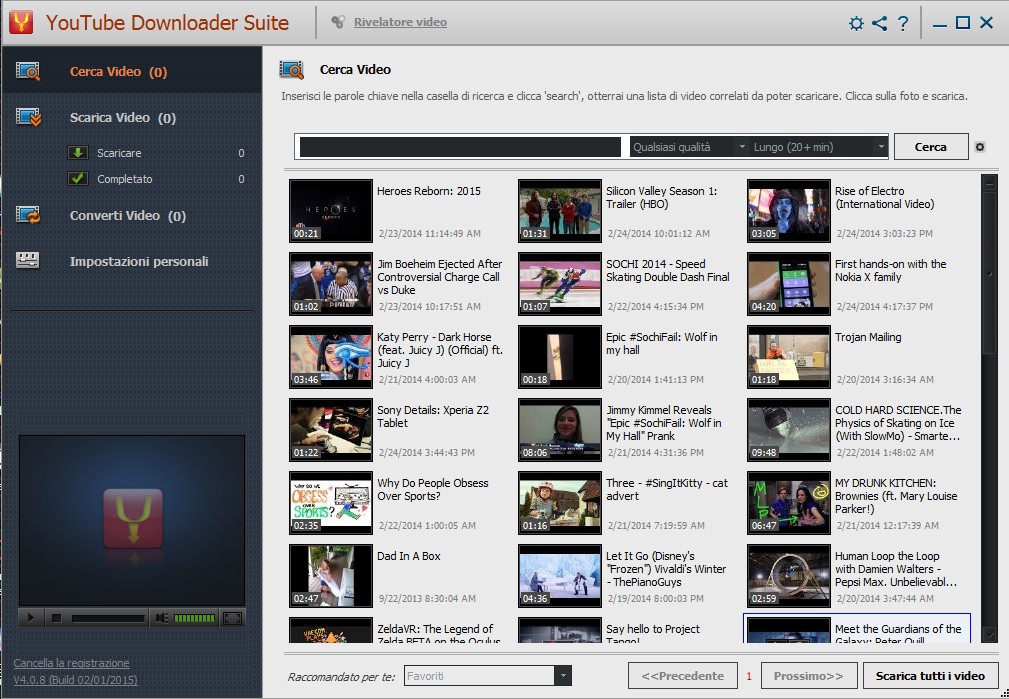Select Katy Perry Dark Horse thumbnail
The height and width of the screenshot is (699, 1009).
tap(331, 357)
